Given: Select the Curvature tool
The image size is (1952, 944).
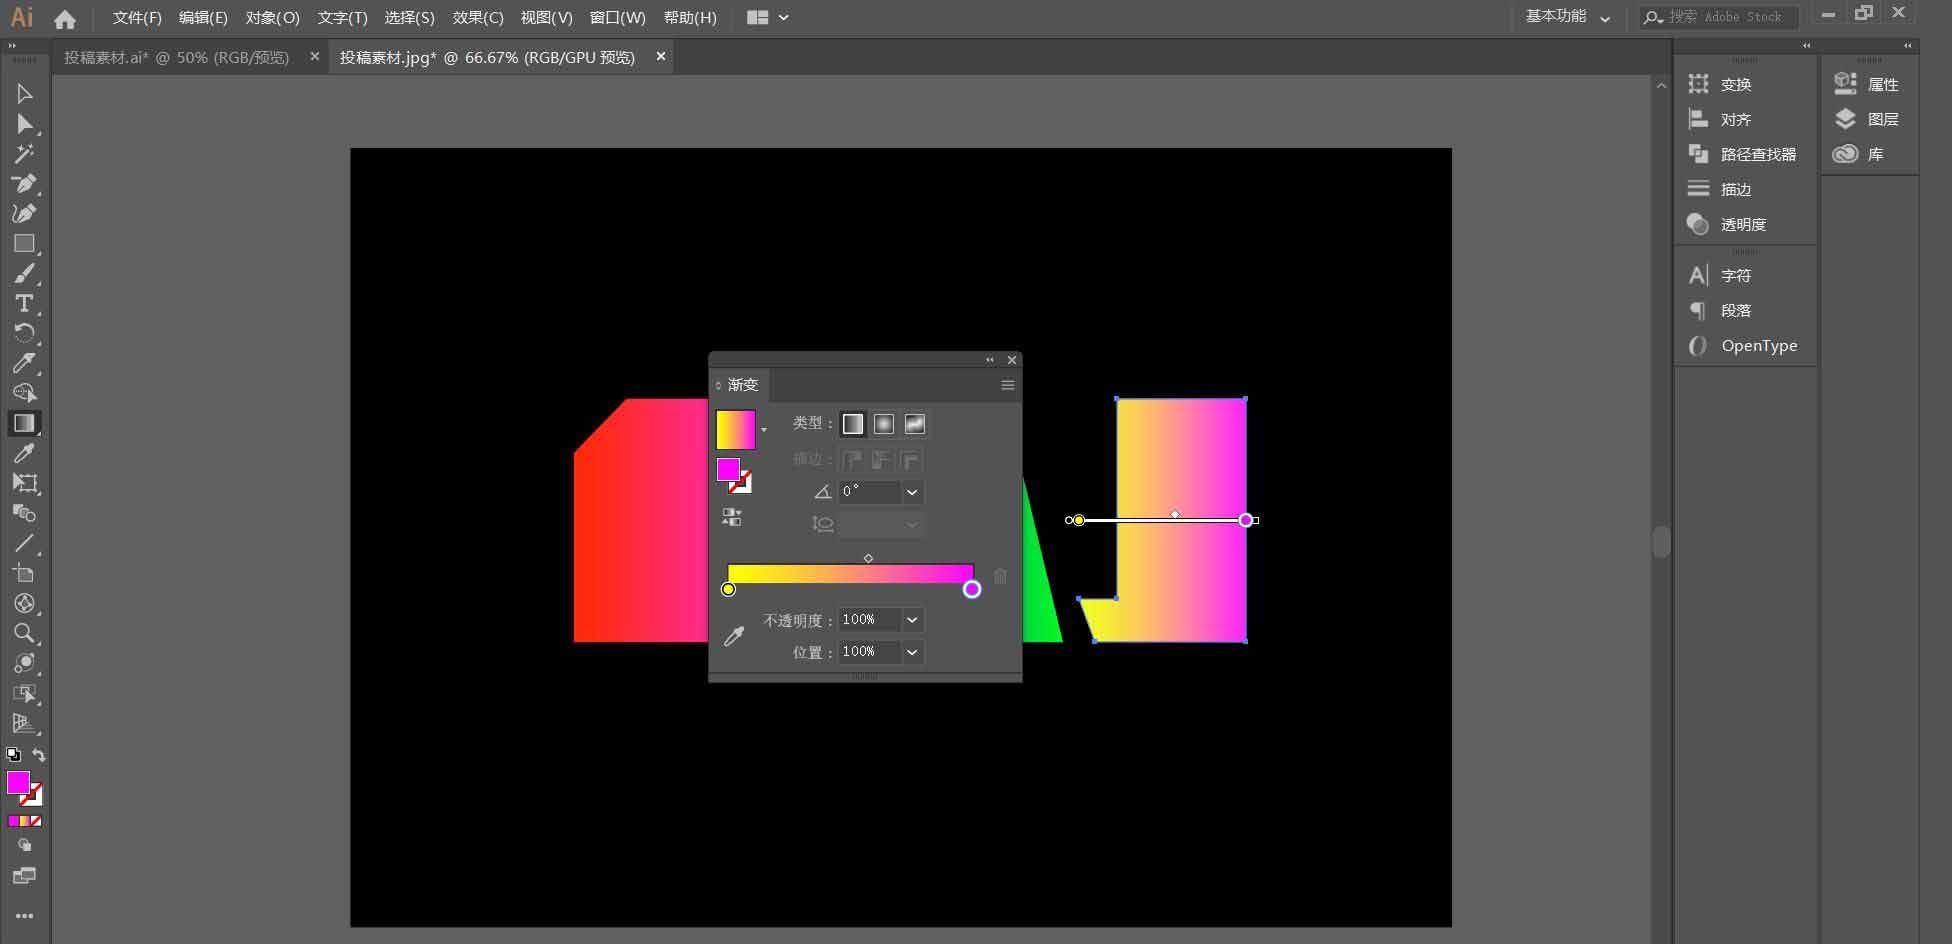Looking at the screenshot, I should 24,213.
